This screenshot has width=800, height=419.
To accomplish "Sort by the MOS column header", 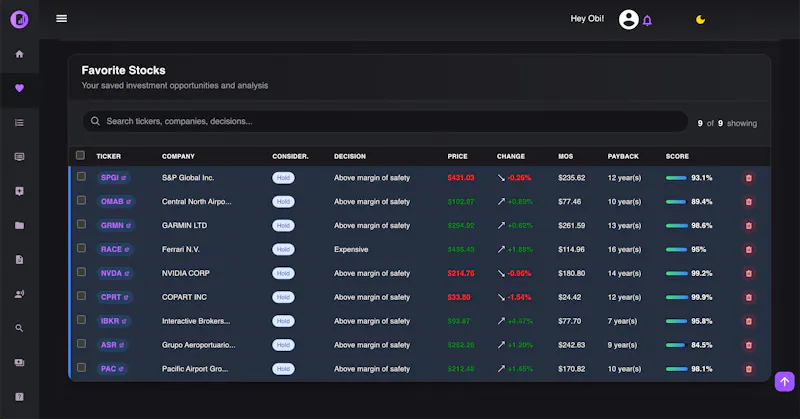I will click(x=565, y=156).
